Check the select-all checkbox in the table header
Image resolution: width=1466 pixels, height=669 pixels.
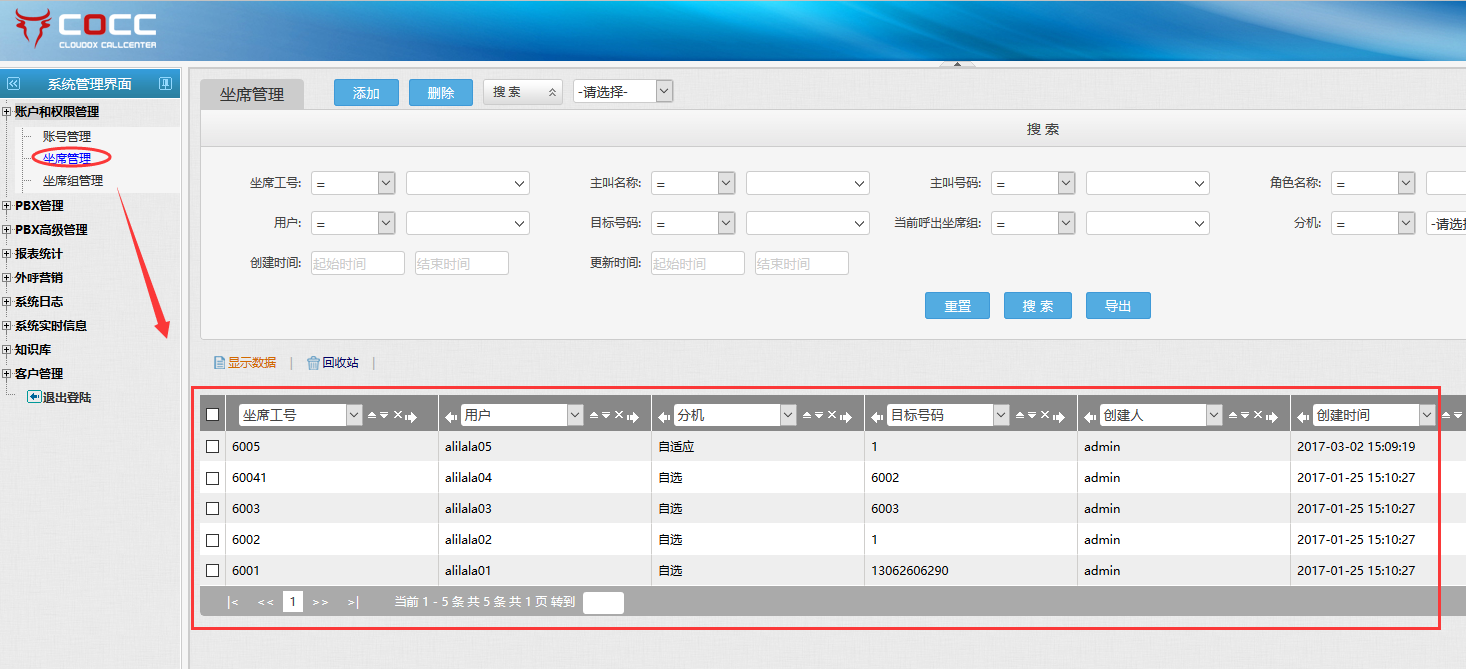click(212, 415)
